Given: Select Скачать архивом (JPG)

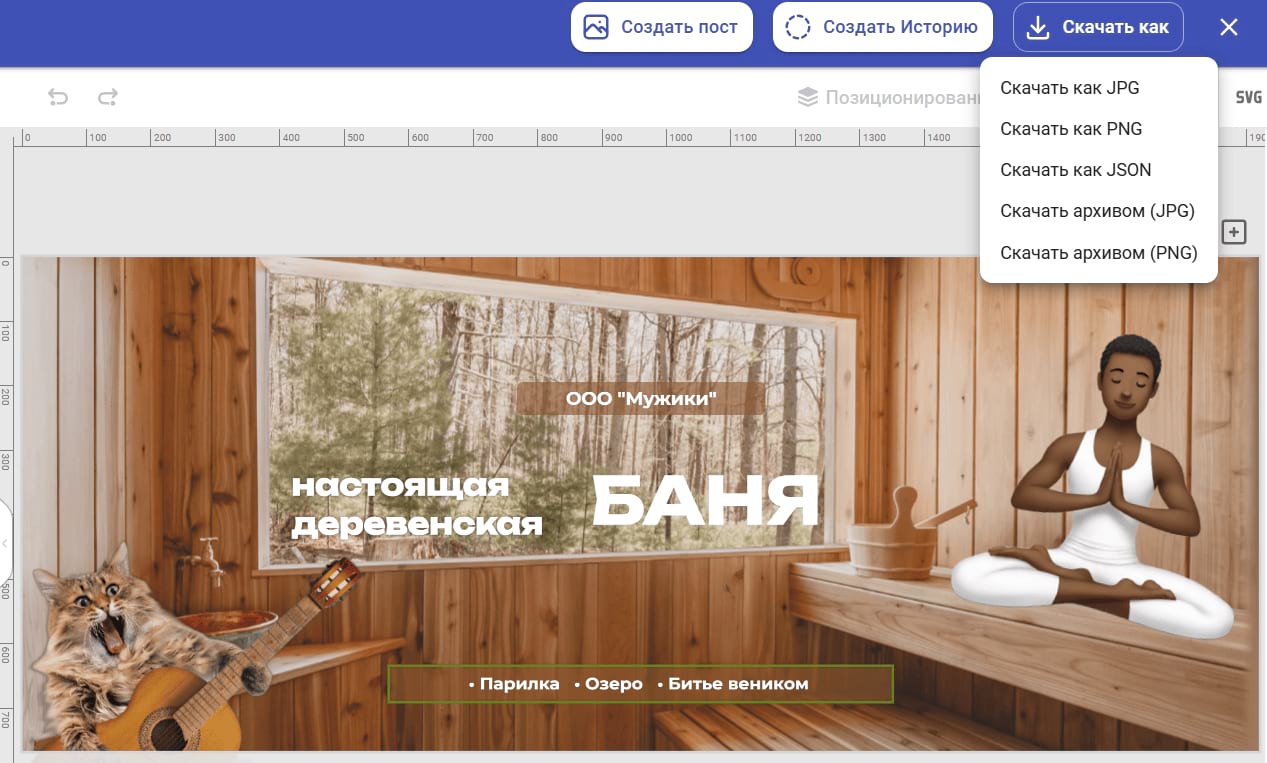Looking at the screenshot, I should 1099,211.
